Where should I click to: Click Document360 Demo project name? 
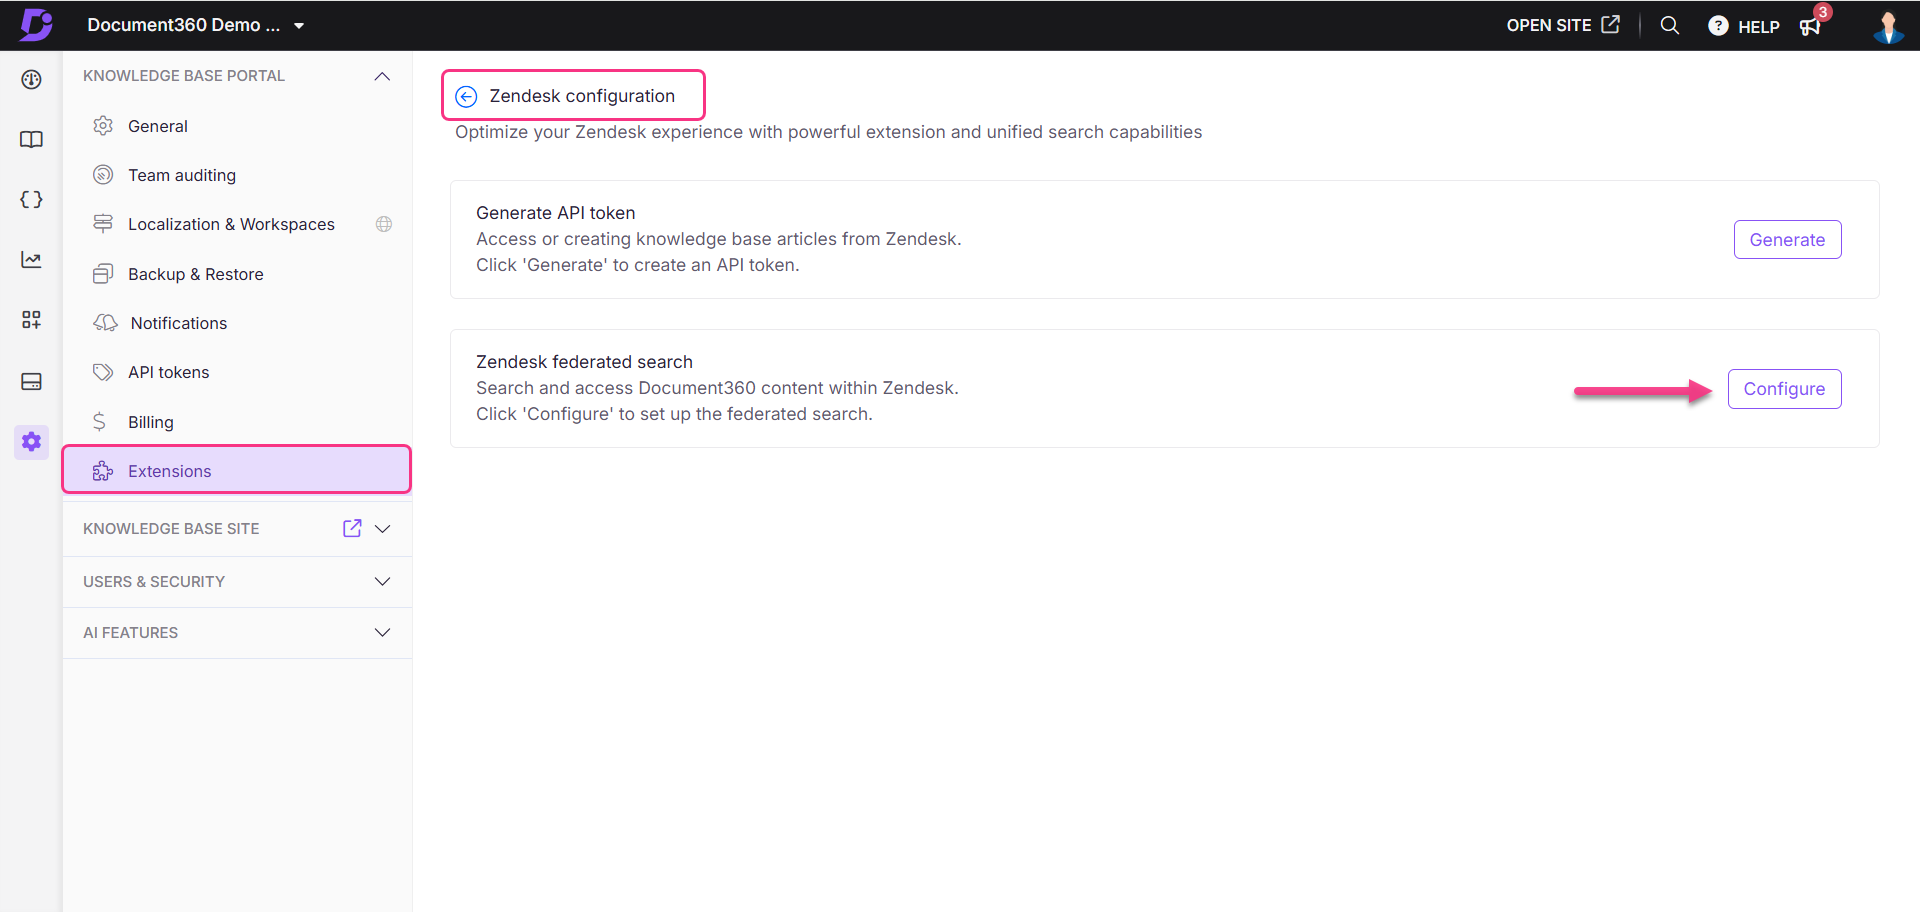click(x=183, y=25)
